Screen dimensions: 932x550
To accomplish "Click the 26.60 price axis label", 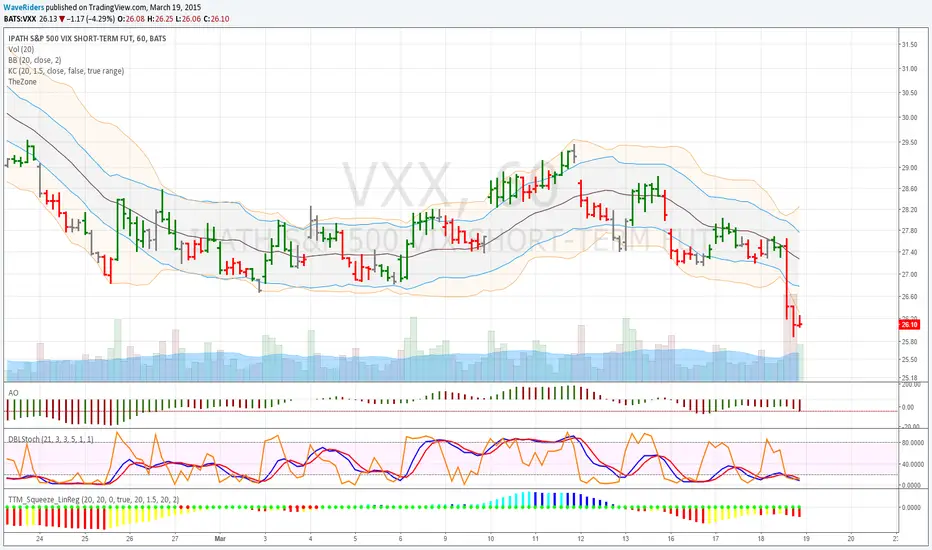I will [x=909, y=296].
